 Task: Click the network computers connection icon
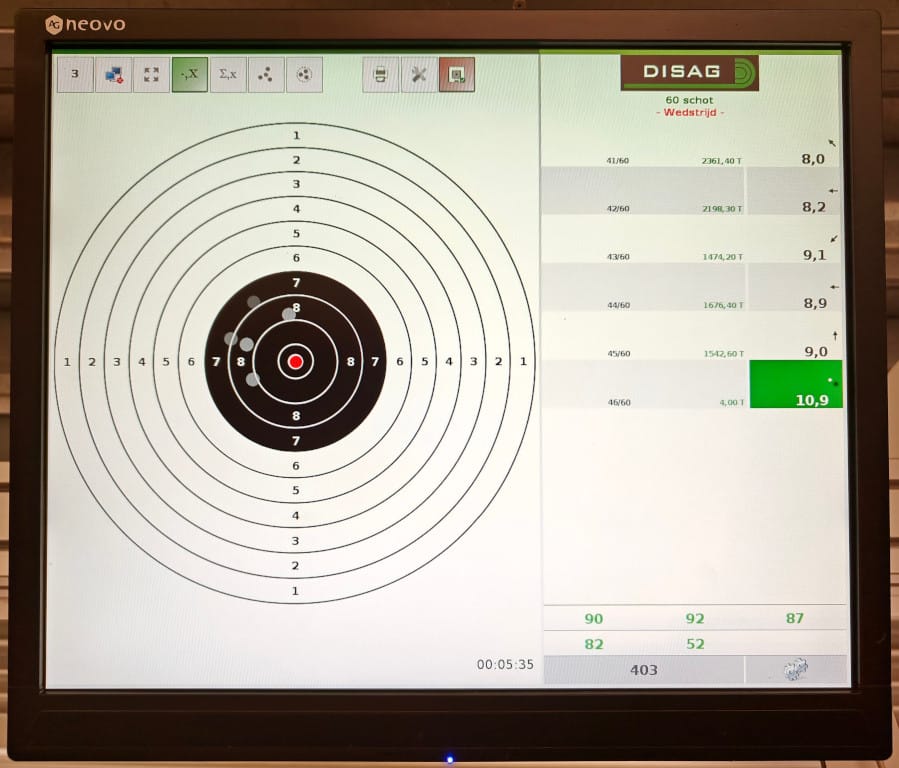tap(113, 74)
